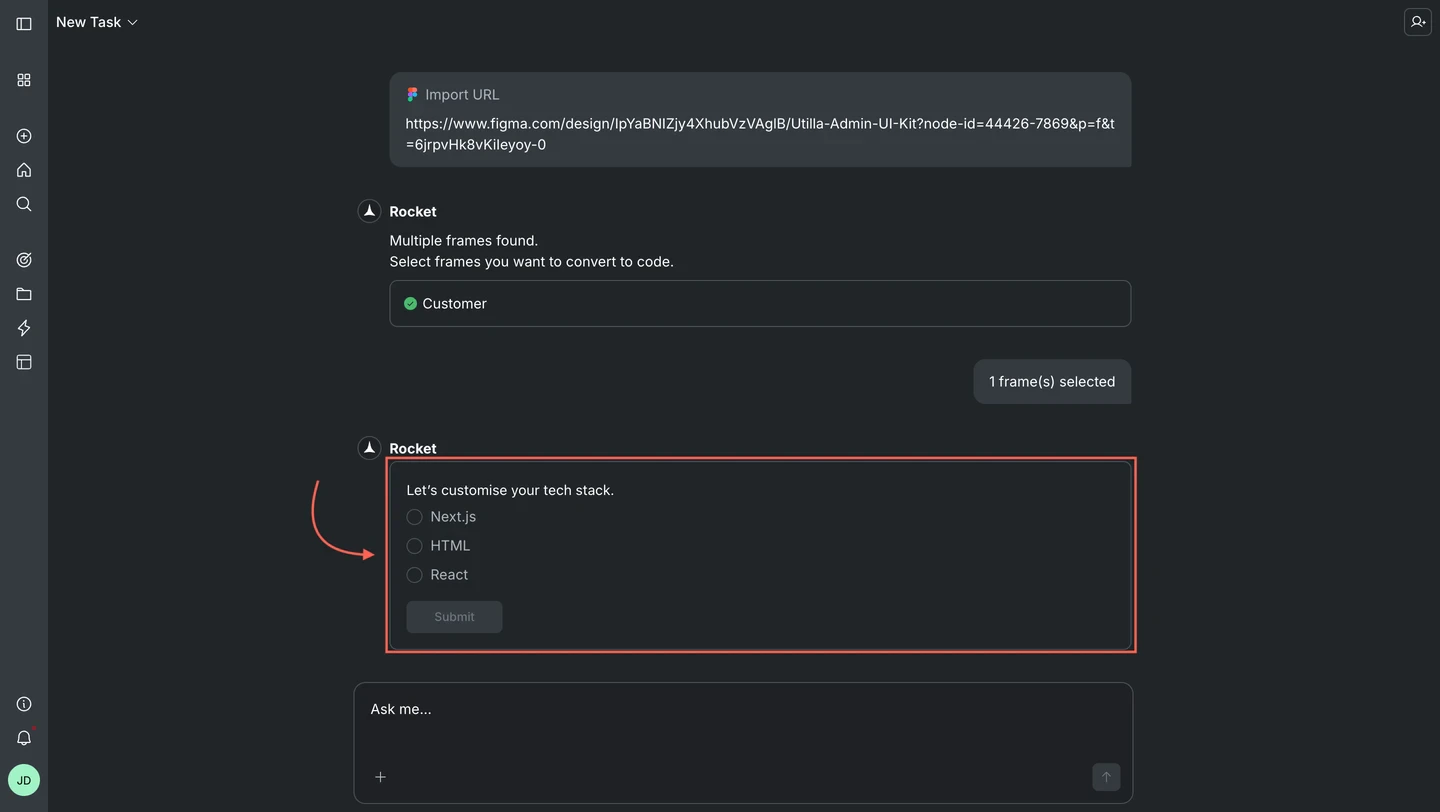
Task: Send the chat message with the arrow
Action: click(x=1106, y=777)
